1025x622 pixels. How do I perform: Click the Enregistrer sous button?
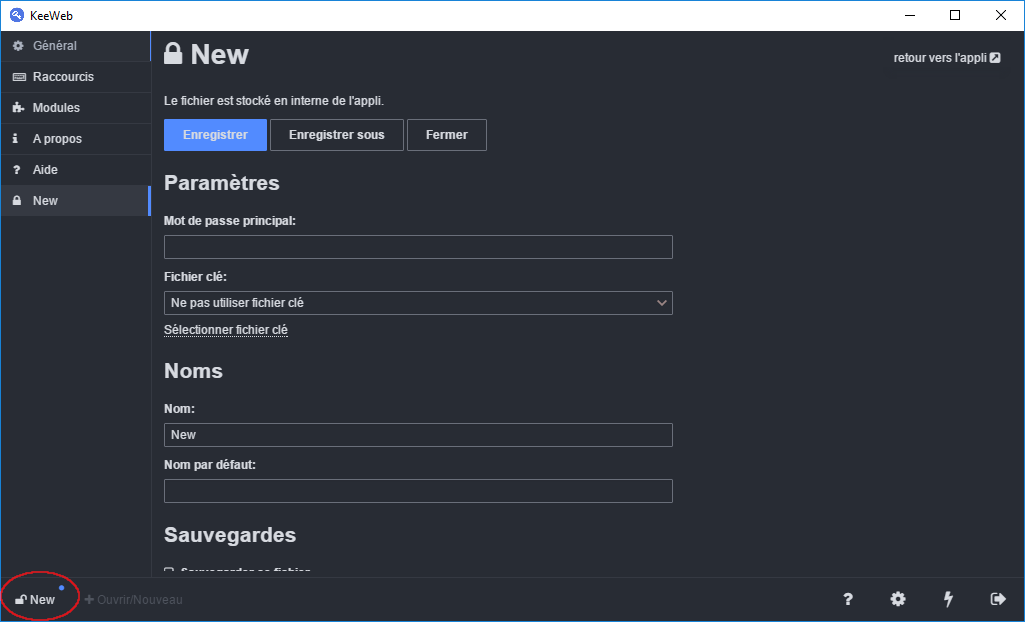[336, 135]
